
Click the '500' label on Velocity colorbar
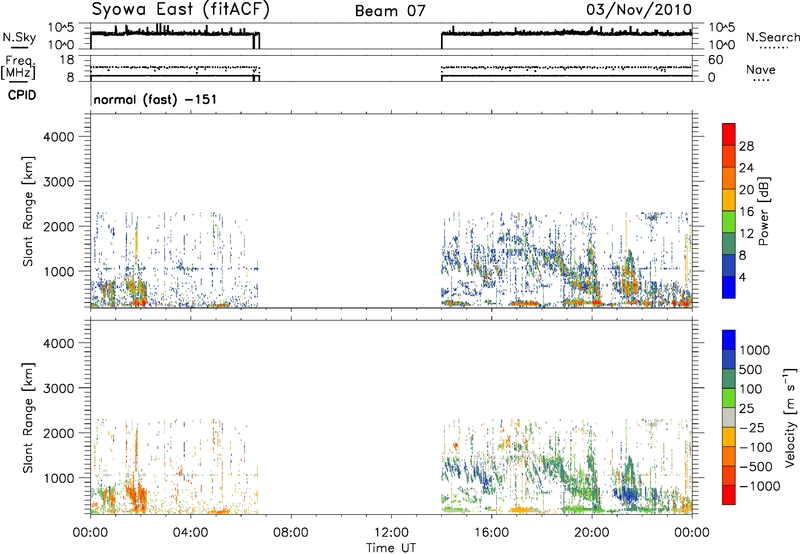751,369
